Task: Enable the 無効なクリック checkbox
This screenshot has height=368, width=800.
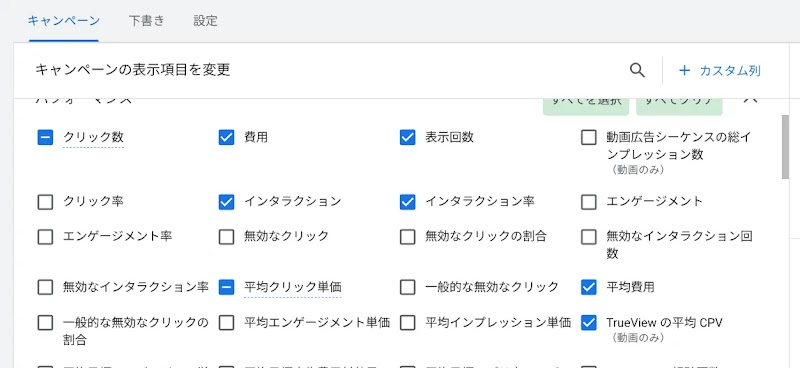Action: coord(227,237)
